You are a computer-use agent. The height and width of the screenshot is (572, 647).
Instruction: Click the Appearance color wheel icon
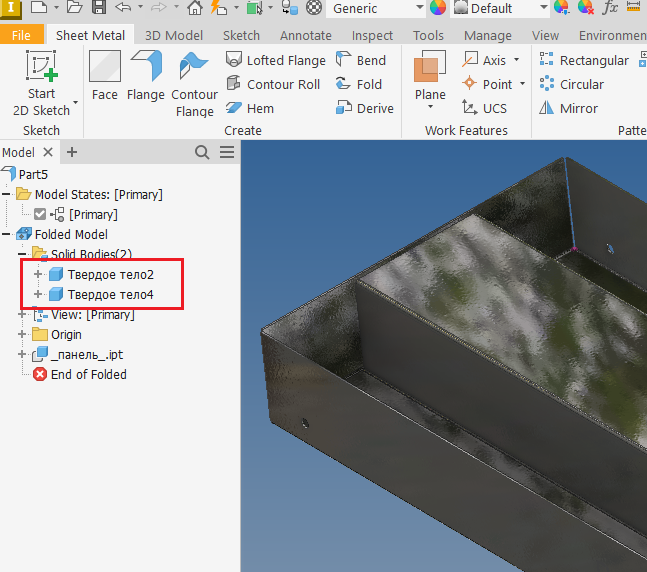[438, 7]
